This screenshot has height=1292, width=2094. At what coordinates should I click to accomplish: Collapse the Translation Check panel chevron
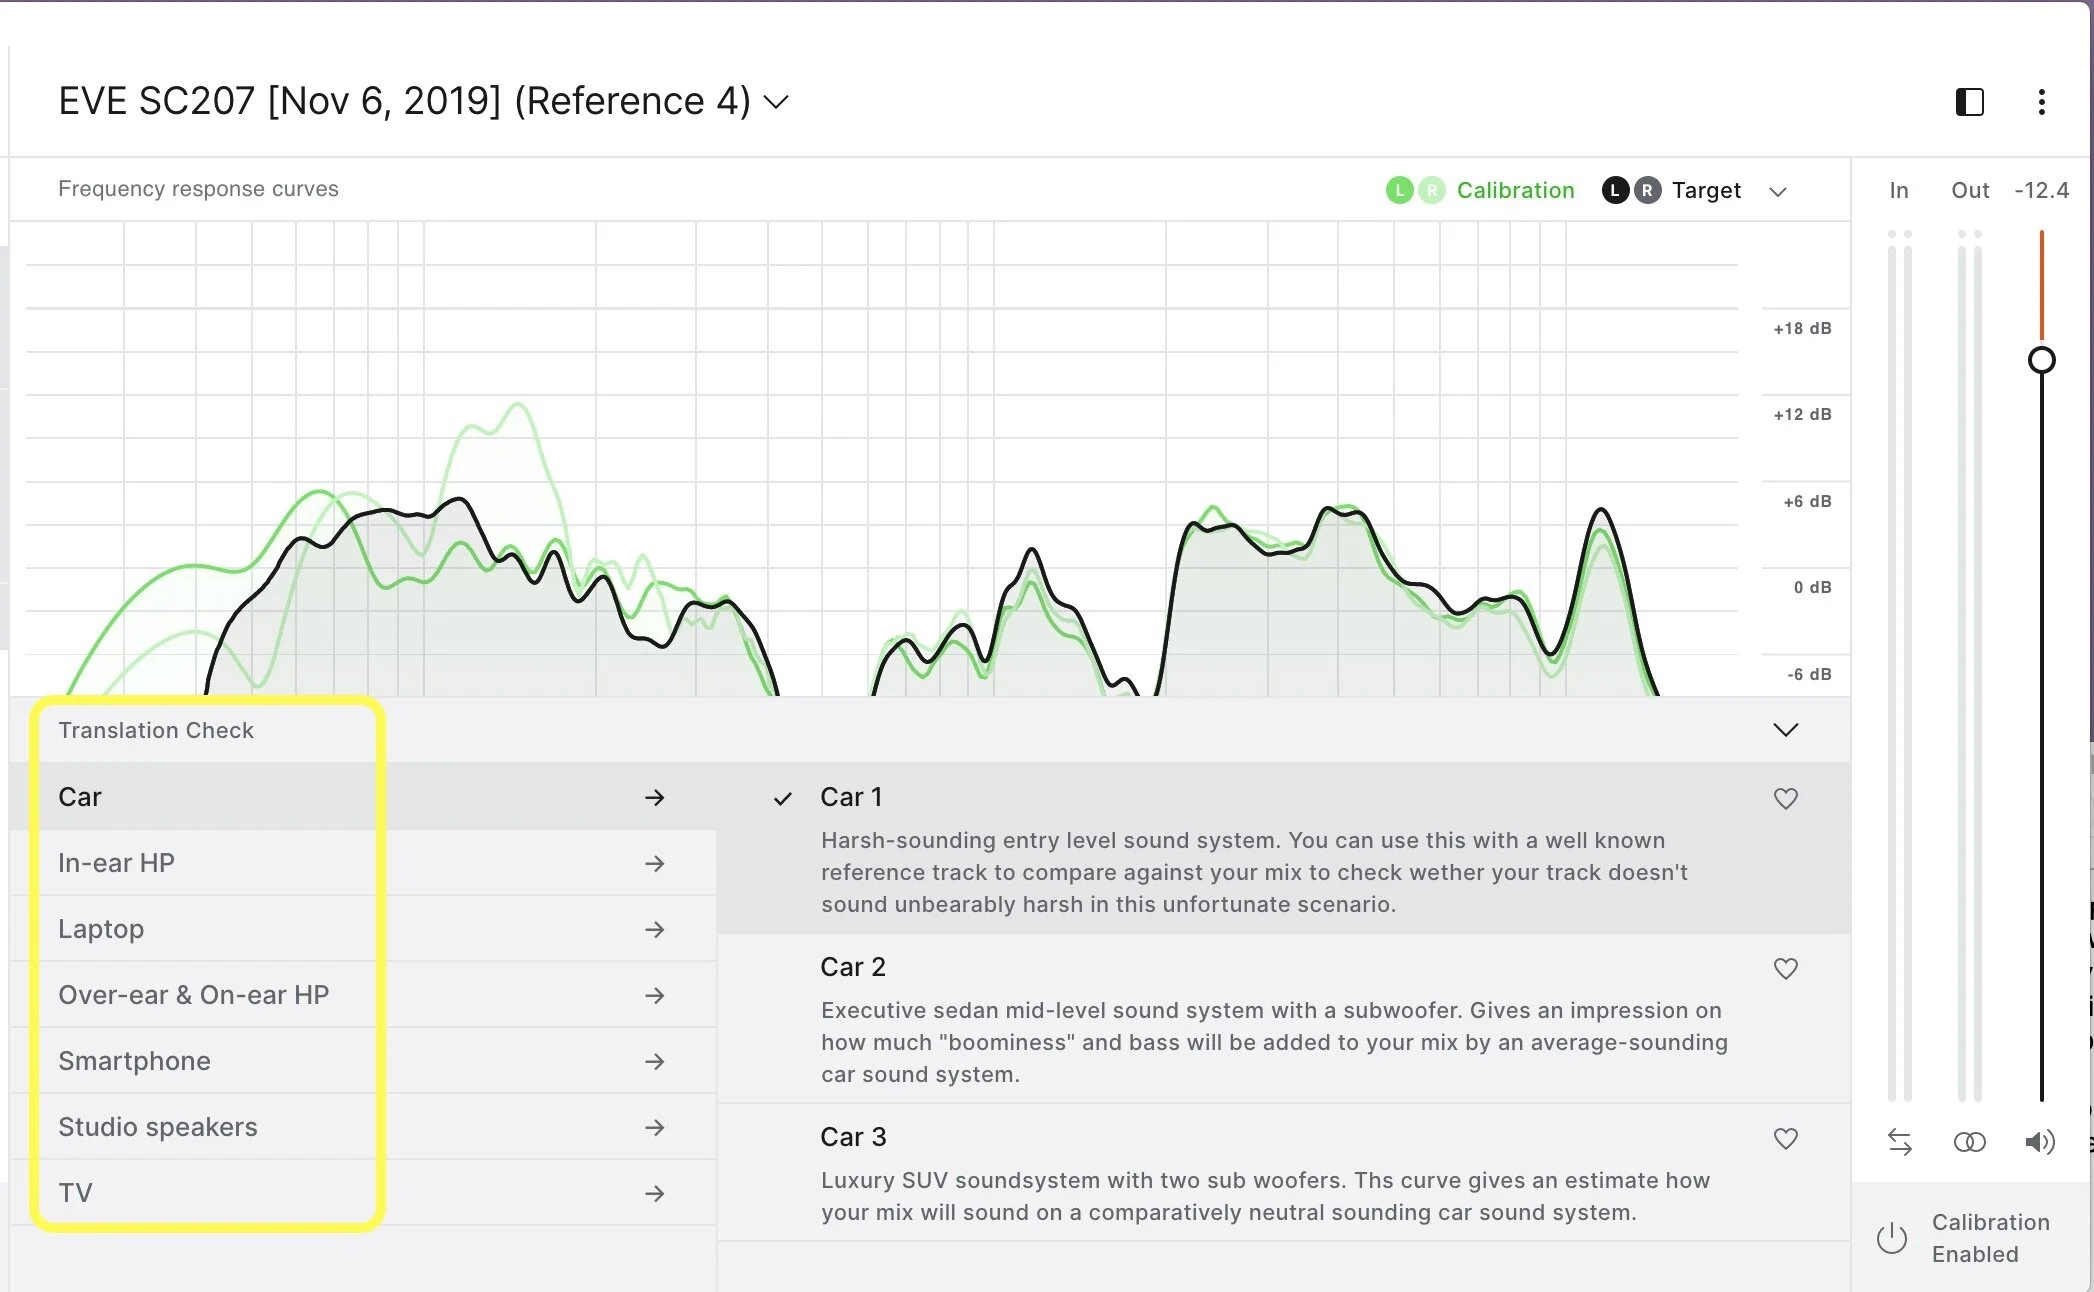(x=1785, y=729)
